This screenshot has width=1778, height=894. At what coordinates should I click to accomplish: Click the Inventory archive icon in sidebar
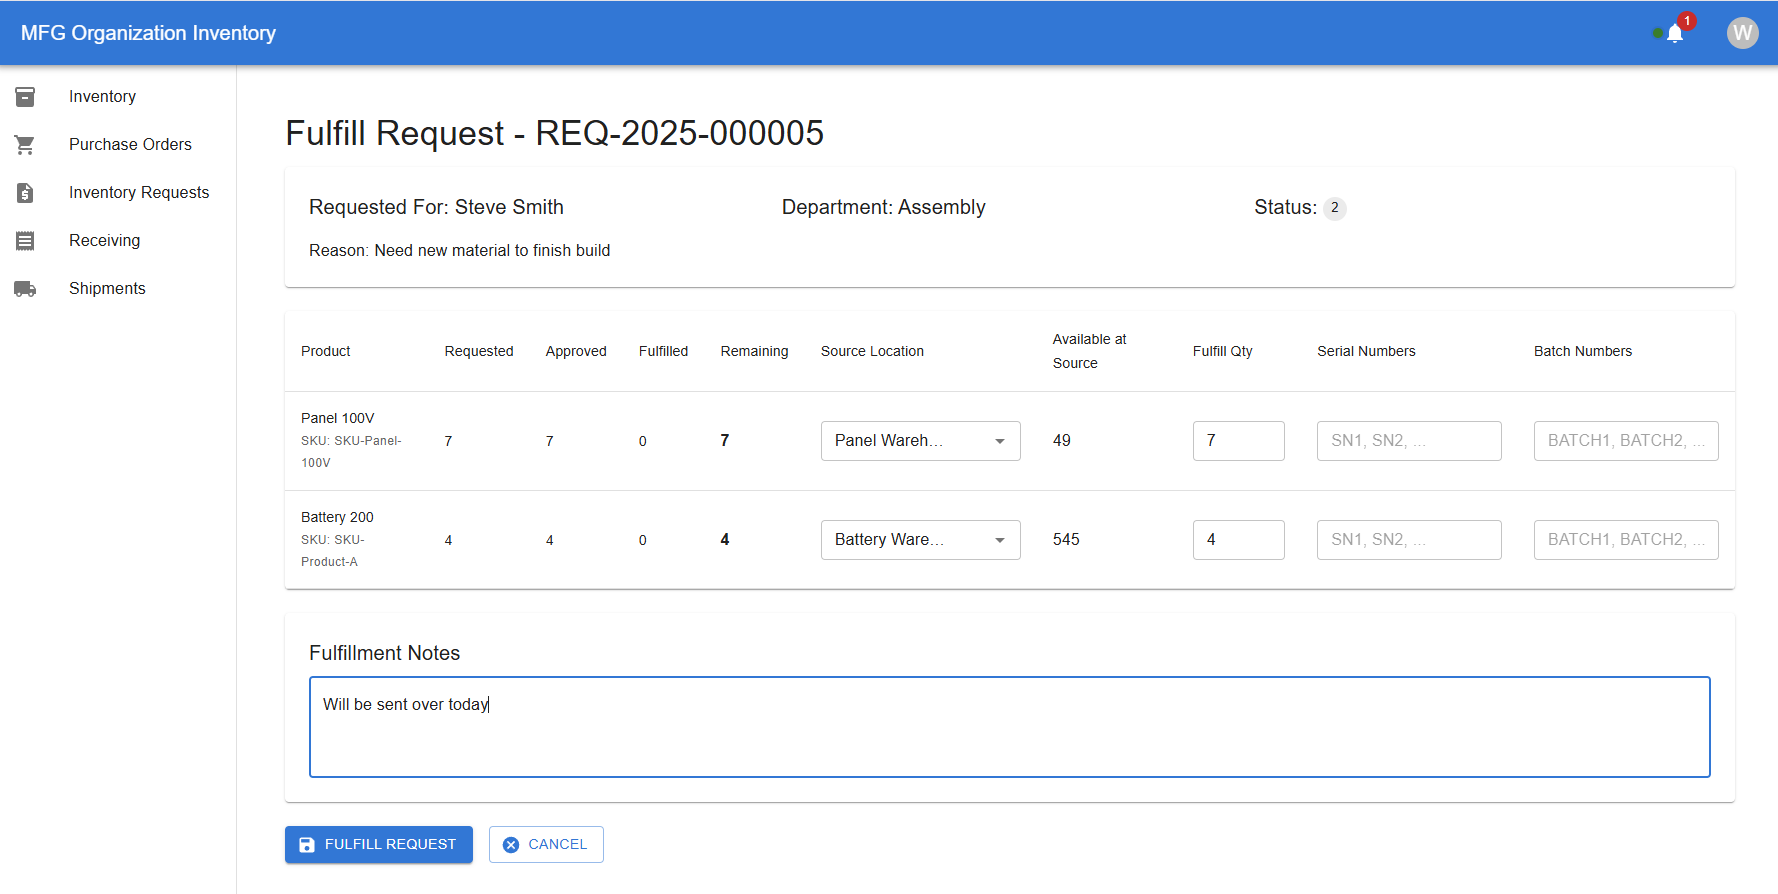click(25, 97)
